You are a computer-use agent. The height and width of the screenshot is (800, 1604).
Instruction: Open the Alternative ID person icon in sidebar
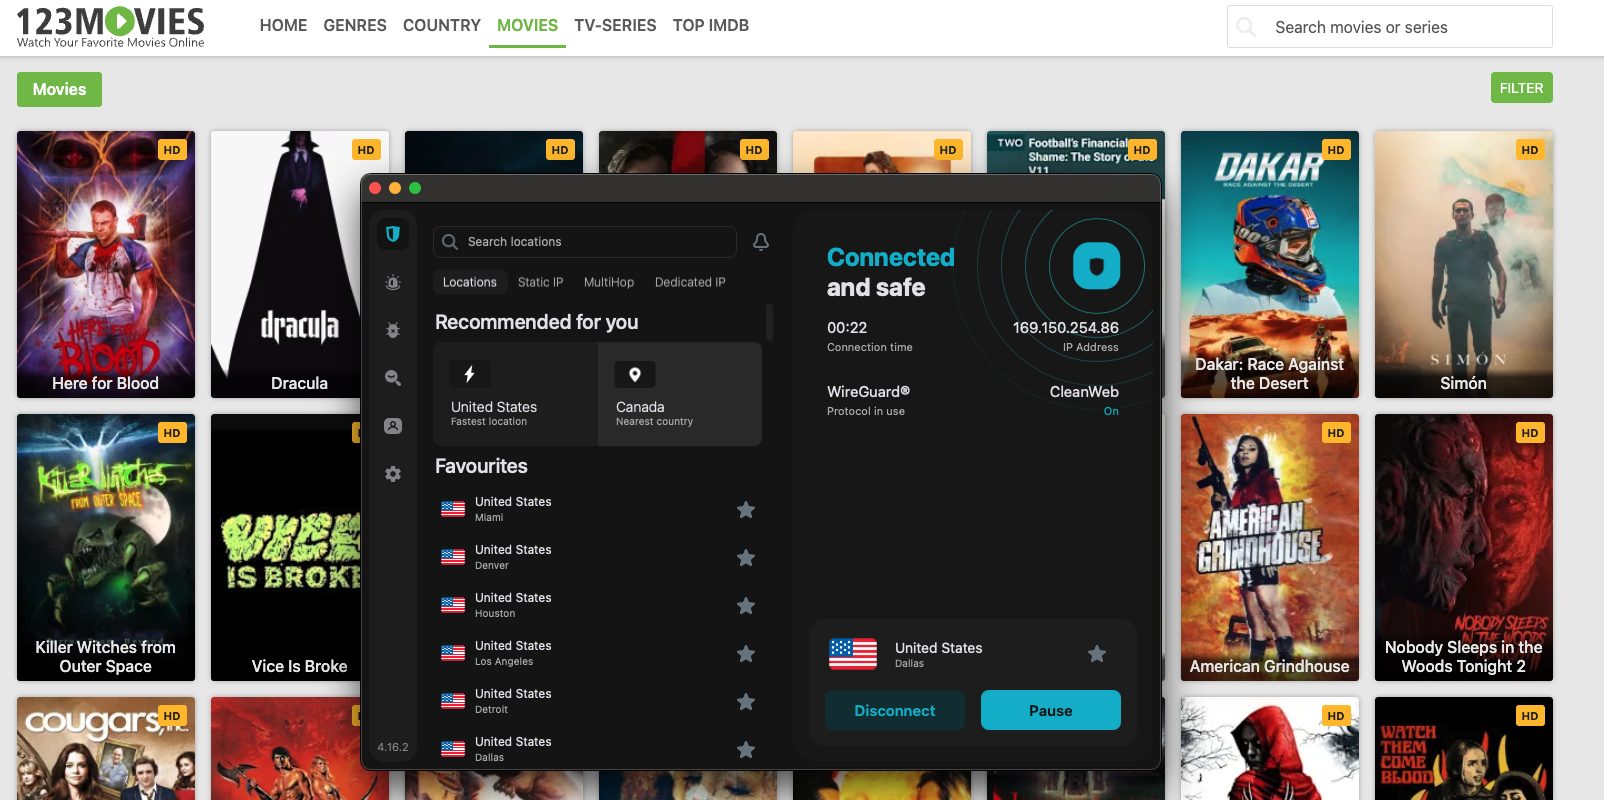click(393, 426)
